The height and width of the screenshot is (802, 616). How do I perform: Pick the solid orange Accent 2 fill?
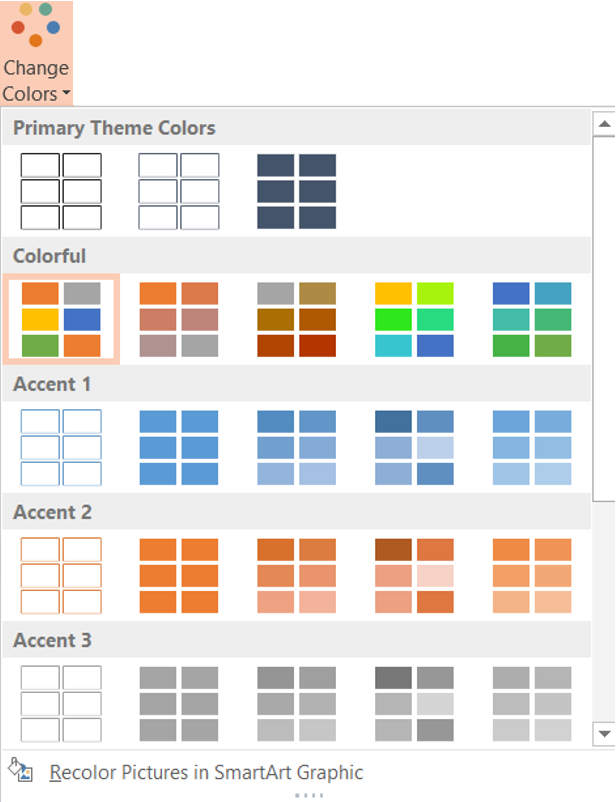click(x=179, y=575)
